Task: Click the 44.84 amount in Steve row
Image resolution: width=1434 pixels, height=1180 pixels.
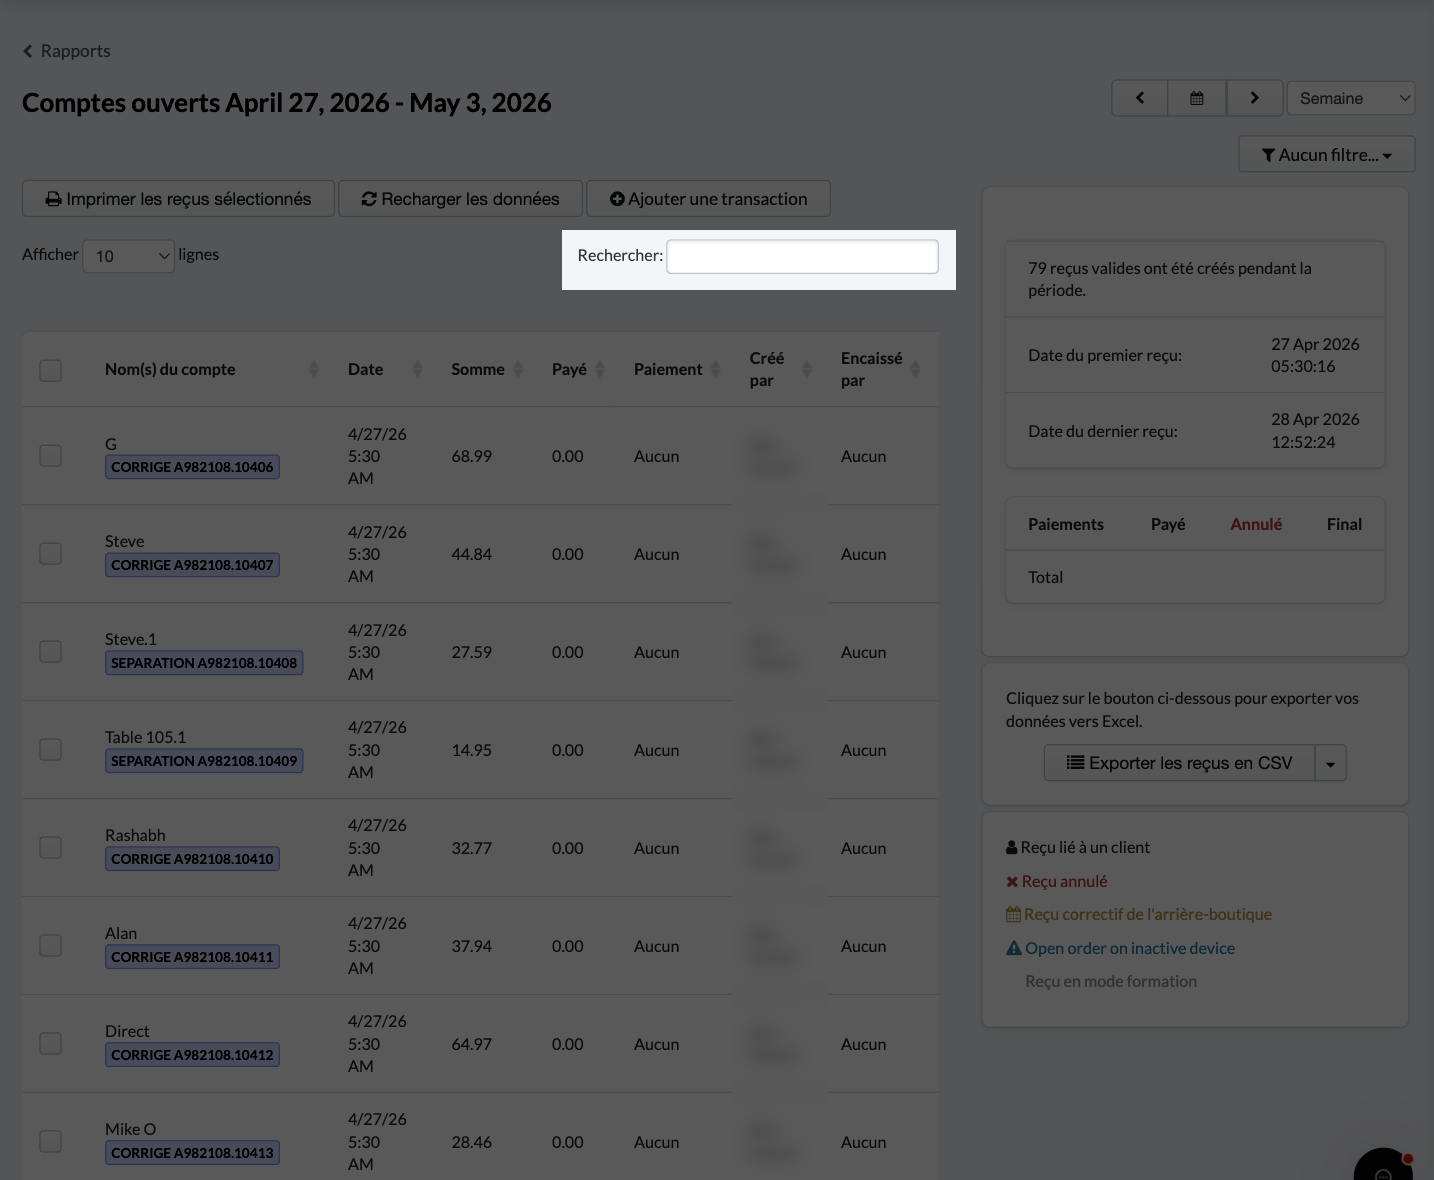Action: click(472, 554)
